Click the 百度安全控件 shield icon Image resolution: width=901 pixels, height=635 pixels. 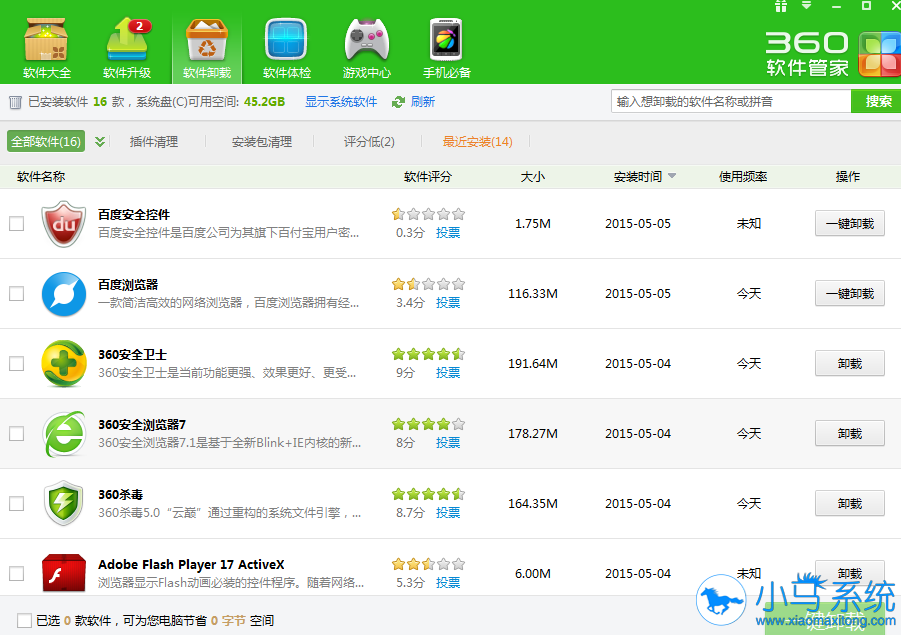pyautogui.click(x=64, y=224)
